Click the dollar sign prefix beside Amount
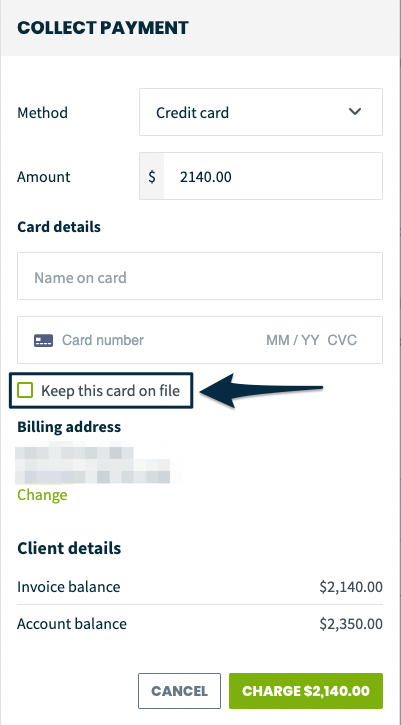This screenshot has width=401, height=725. click(152, 177)
